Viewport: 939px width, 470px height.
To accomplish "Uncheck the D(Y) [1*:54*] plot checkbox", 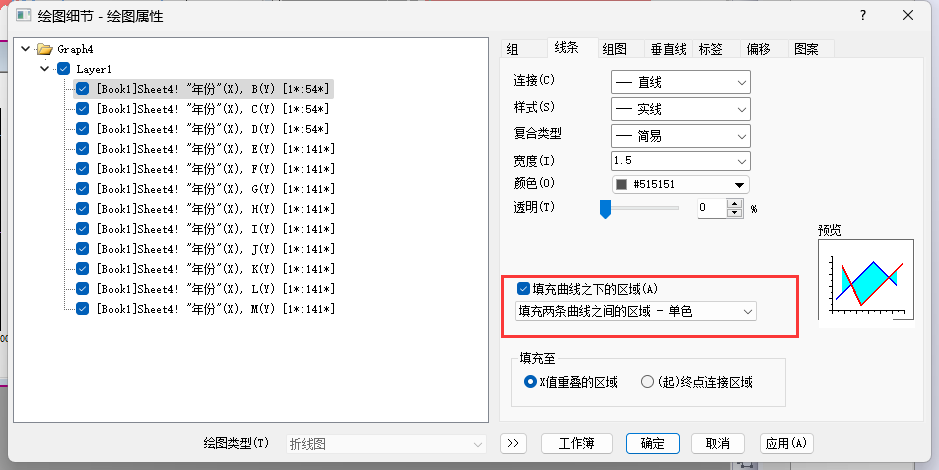I will pos(83,129).
